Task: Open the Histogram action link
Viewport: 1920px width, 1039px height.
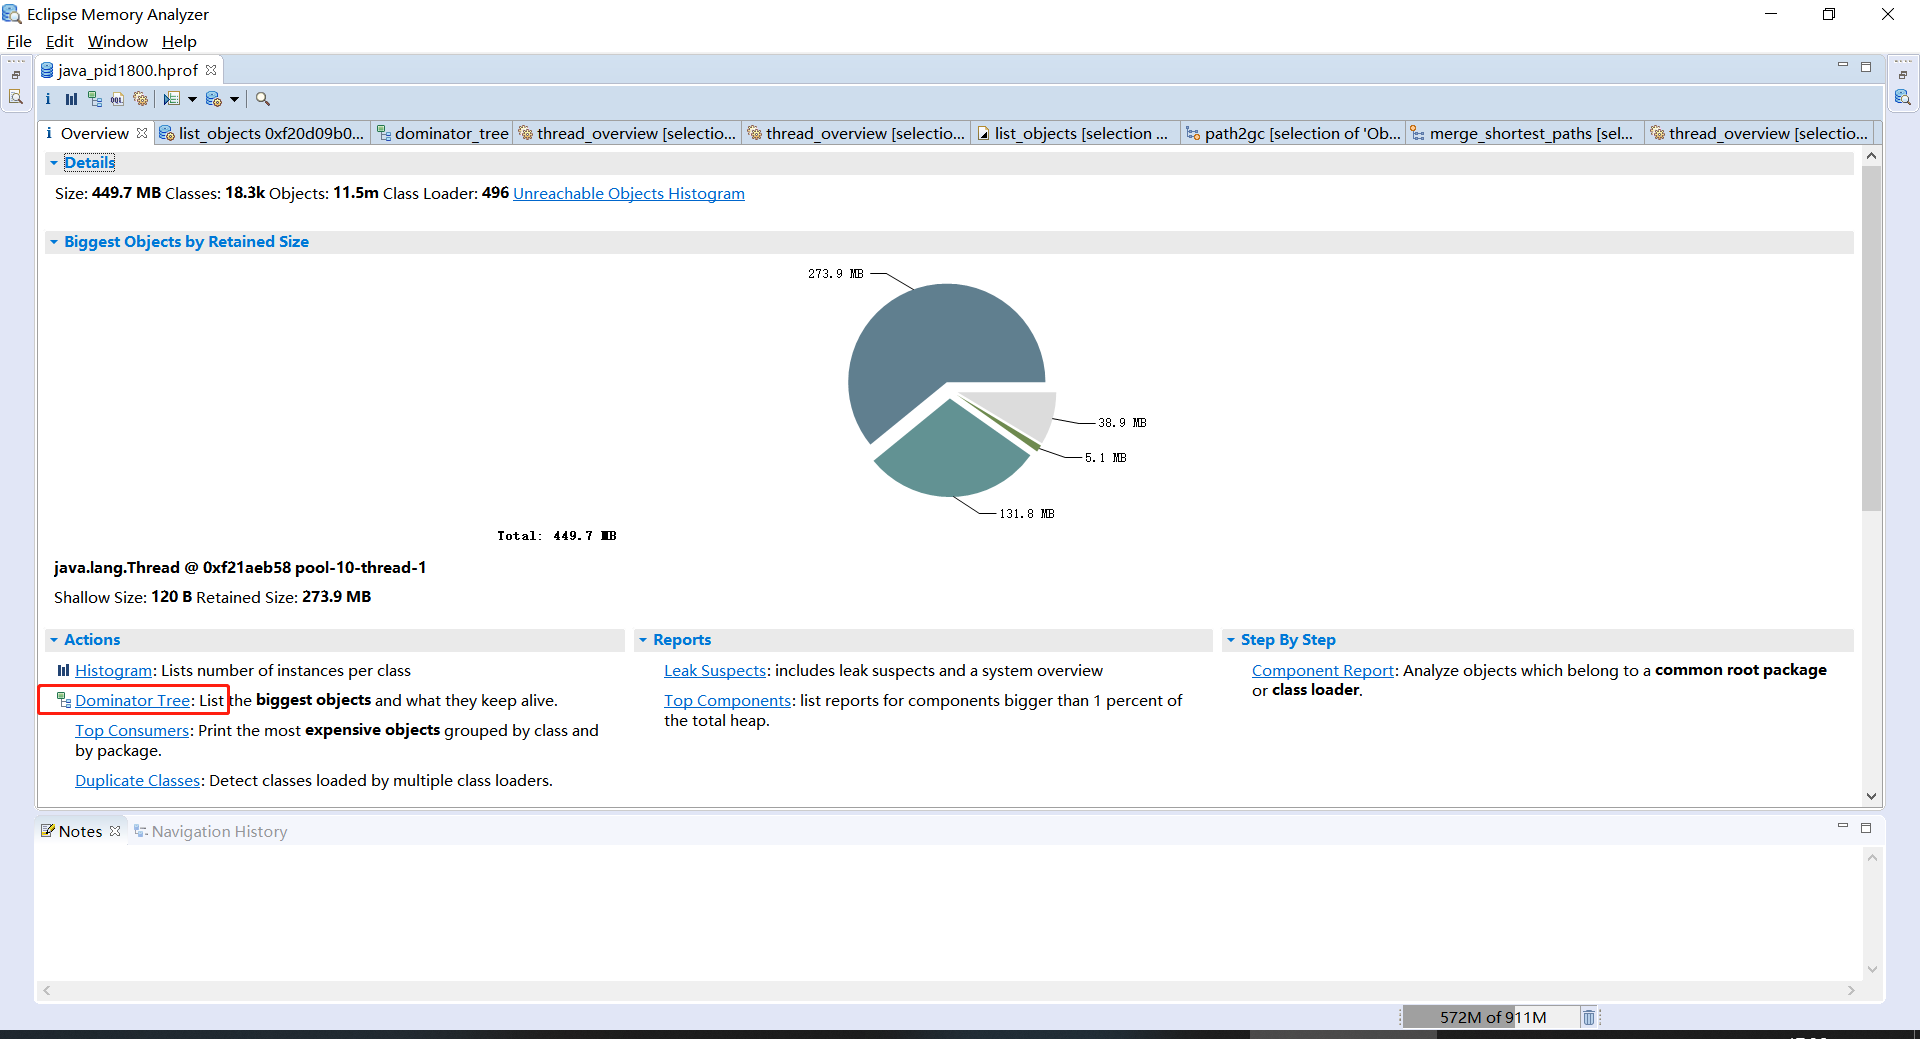Action: tap(113, 670)
